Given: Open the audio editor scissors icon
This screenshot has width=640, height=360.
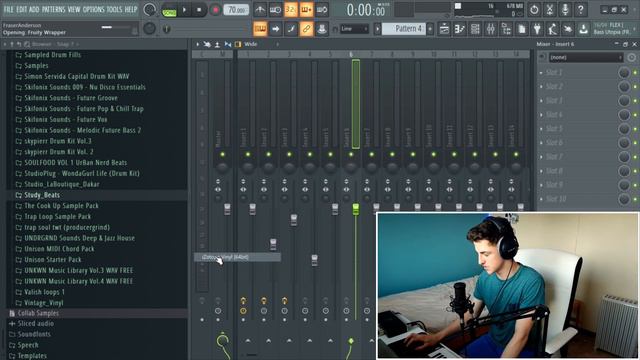Looking at the screenshot, I should 550,9.
